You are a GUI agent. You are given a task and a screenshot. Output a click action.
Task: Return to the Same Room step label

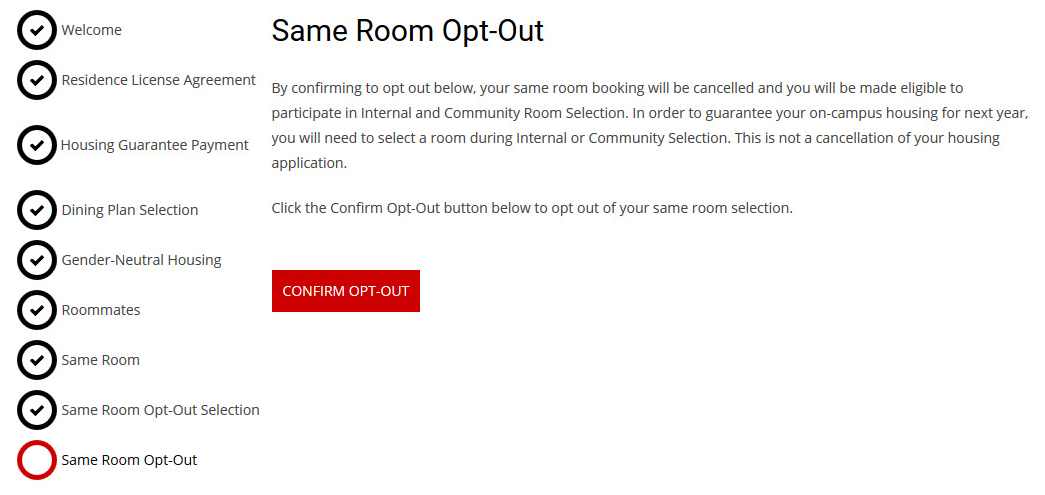point(100,360)
